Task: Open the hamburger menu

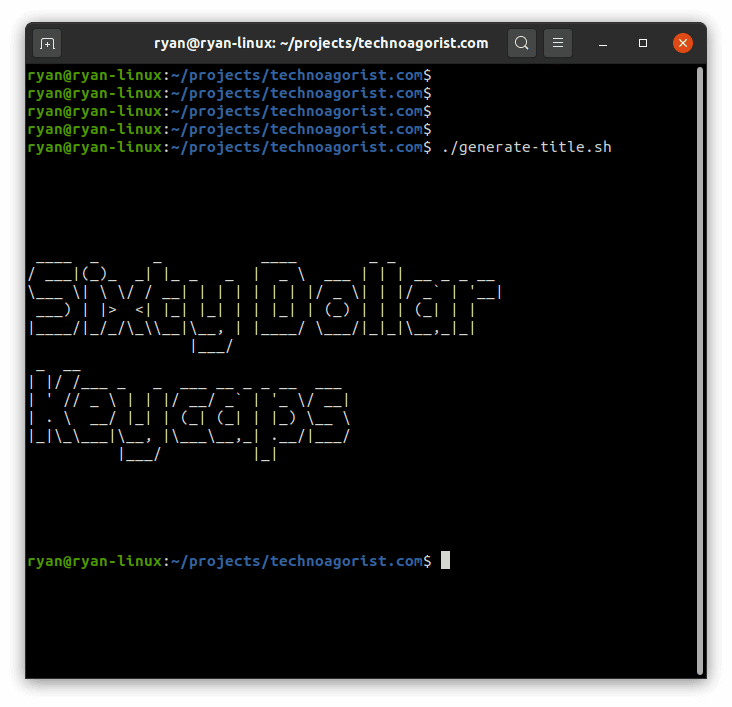Action: pyautogui.click(x=559, y=43)
